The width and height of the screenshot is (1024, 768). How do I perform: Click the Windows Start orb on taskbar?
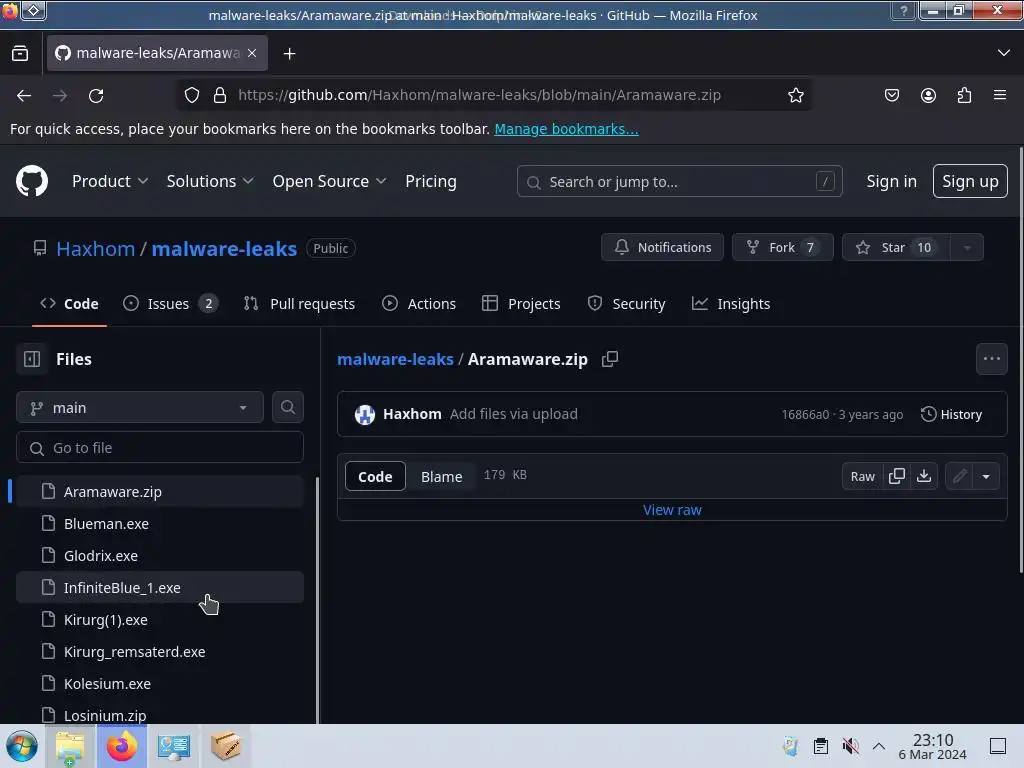pos(22,746)
